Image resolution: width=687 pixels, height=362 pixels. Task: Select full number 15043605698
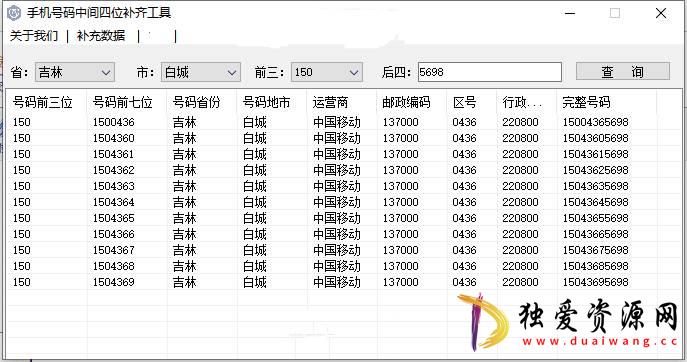[595, 138]
